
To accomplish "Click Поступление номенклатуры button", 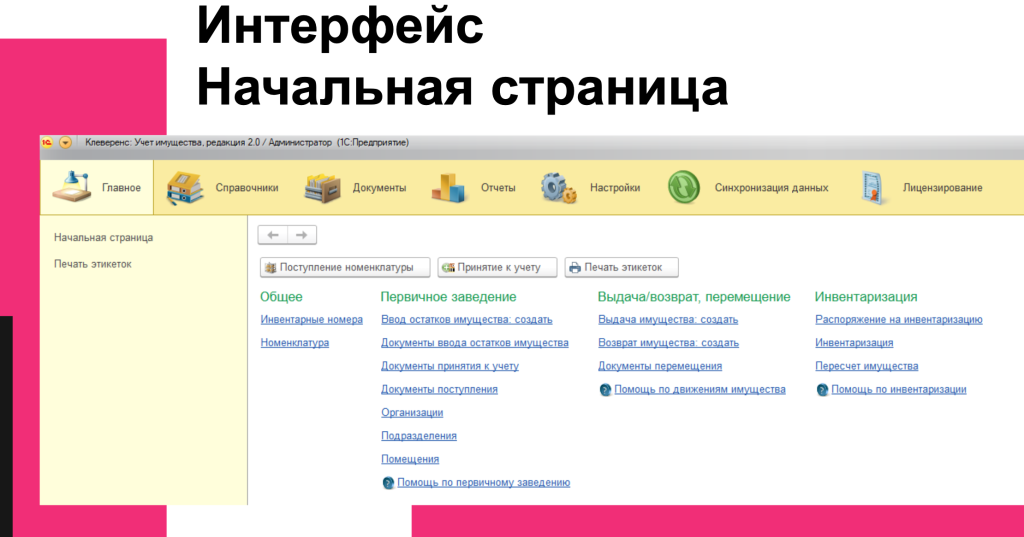I will click(x=344, y=267).
